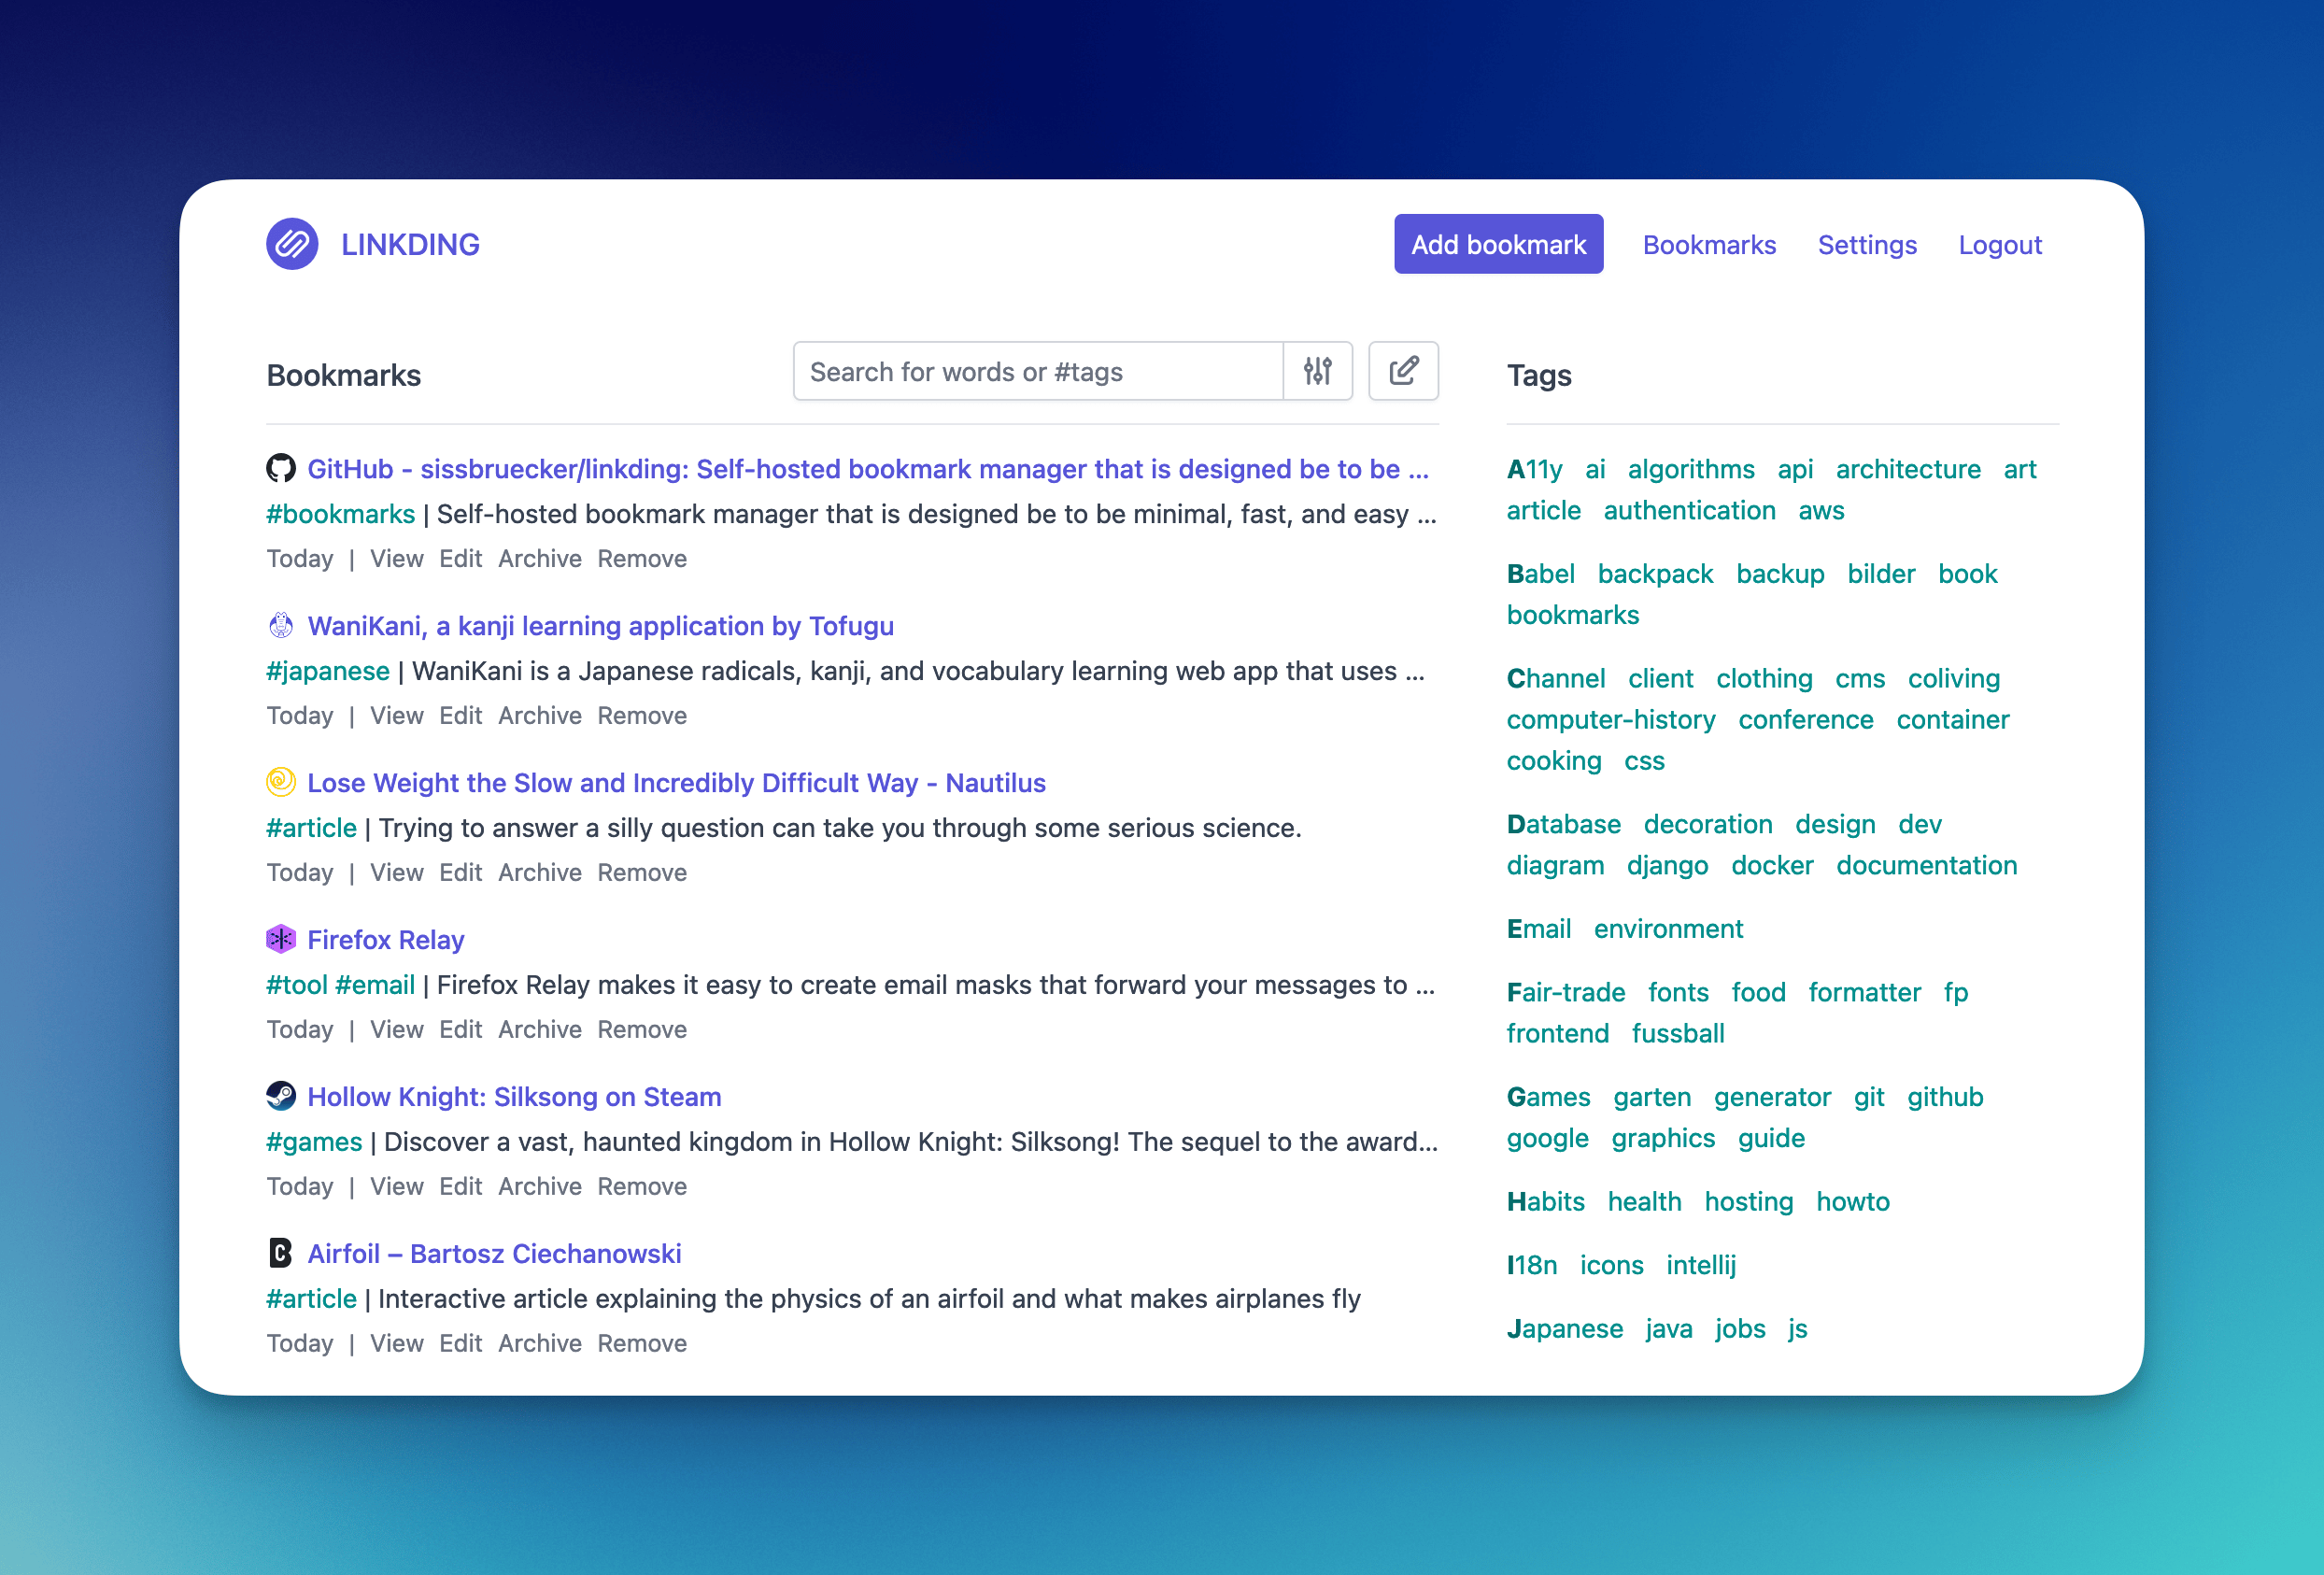The height and width of the screenshot is (1575, 2324).
Task: Click the Firefox Relay purple favicon
Action: [x=281, y=939]
